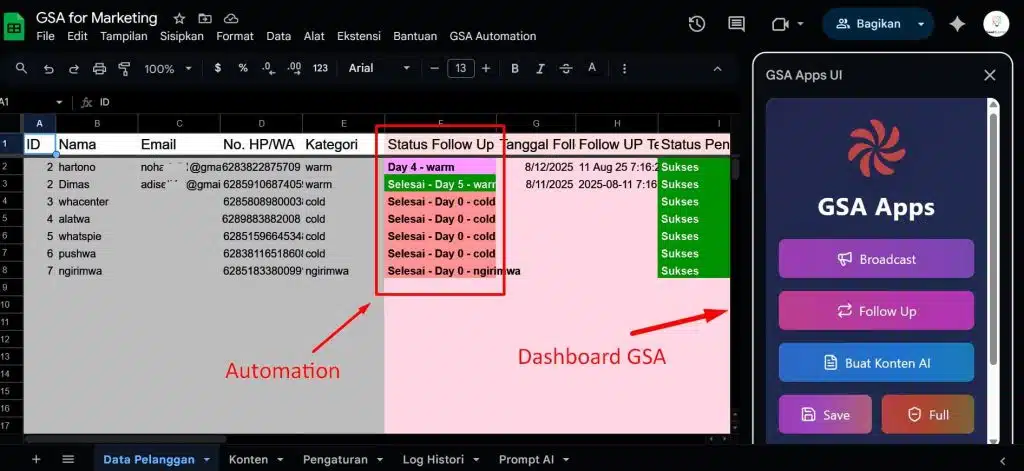Format as currency with dollar icon
The width and height of the screenshot is (1024, 471).
pyautogui.click(x=217, y=68)
